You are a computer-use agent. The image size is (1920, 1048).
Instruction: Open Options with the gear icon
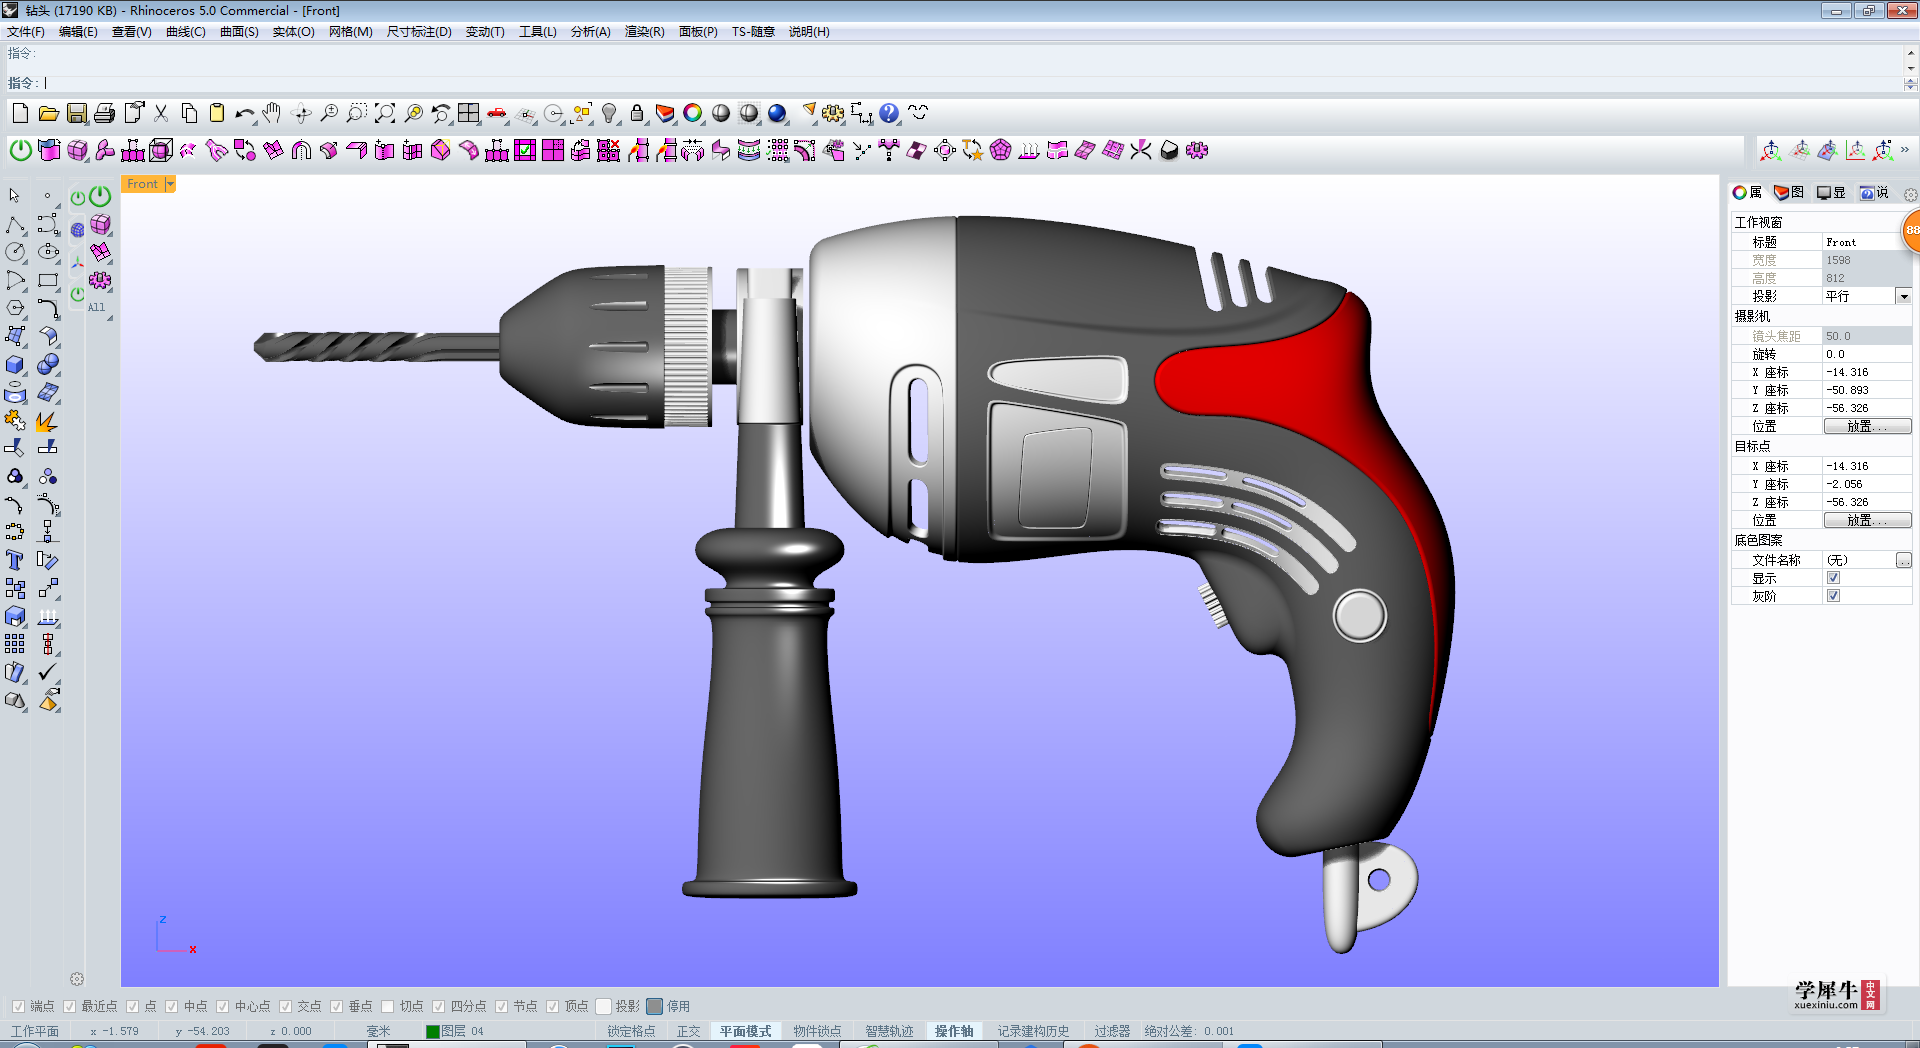point(833,113)
